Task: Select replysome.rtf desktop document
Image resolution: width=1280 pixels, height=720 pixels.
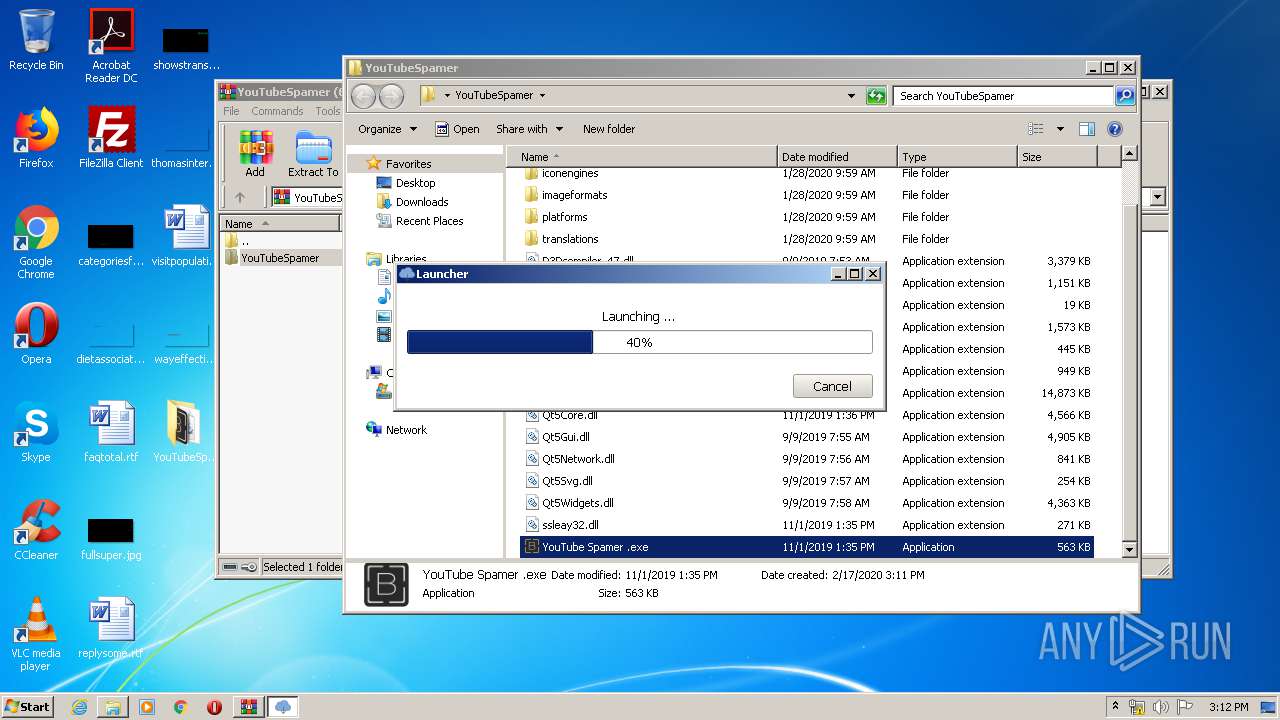Action: [111, 628]
